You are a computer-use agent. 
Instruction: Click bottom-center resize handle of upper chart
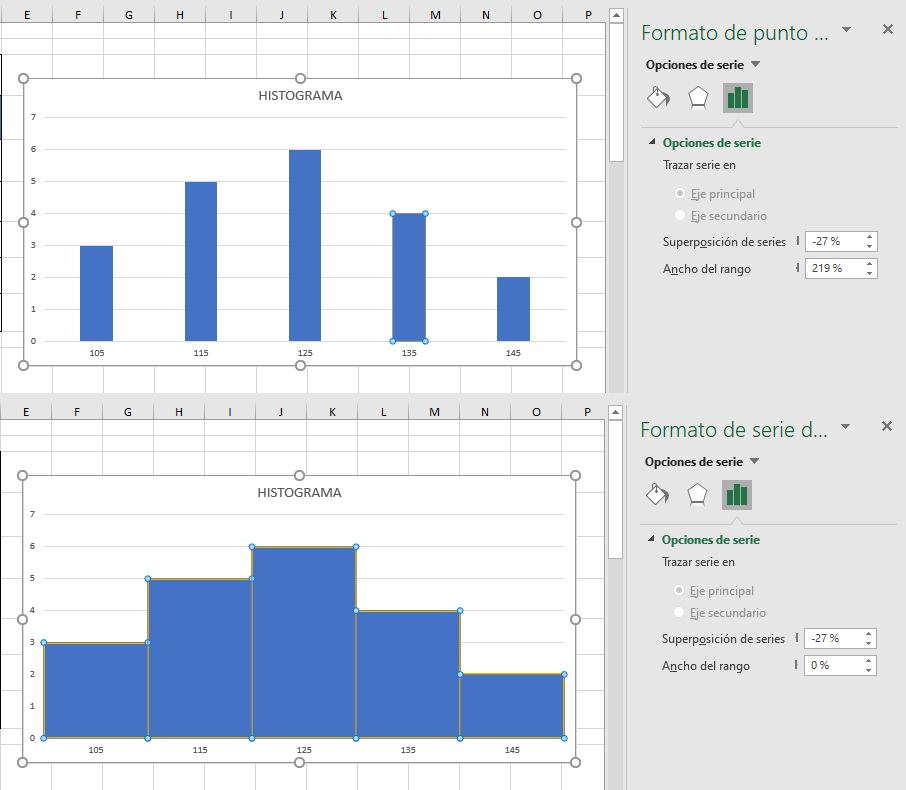point(300,365)
